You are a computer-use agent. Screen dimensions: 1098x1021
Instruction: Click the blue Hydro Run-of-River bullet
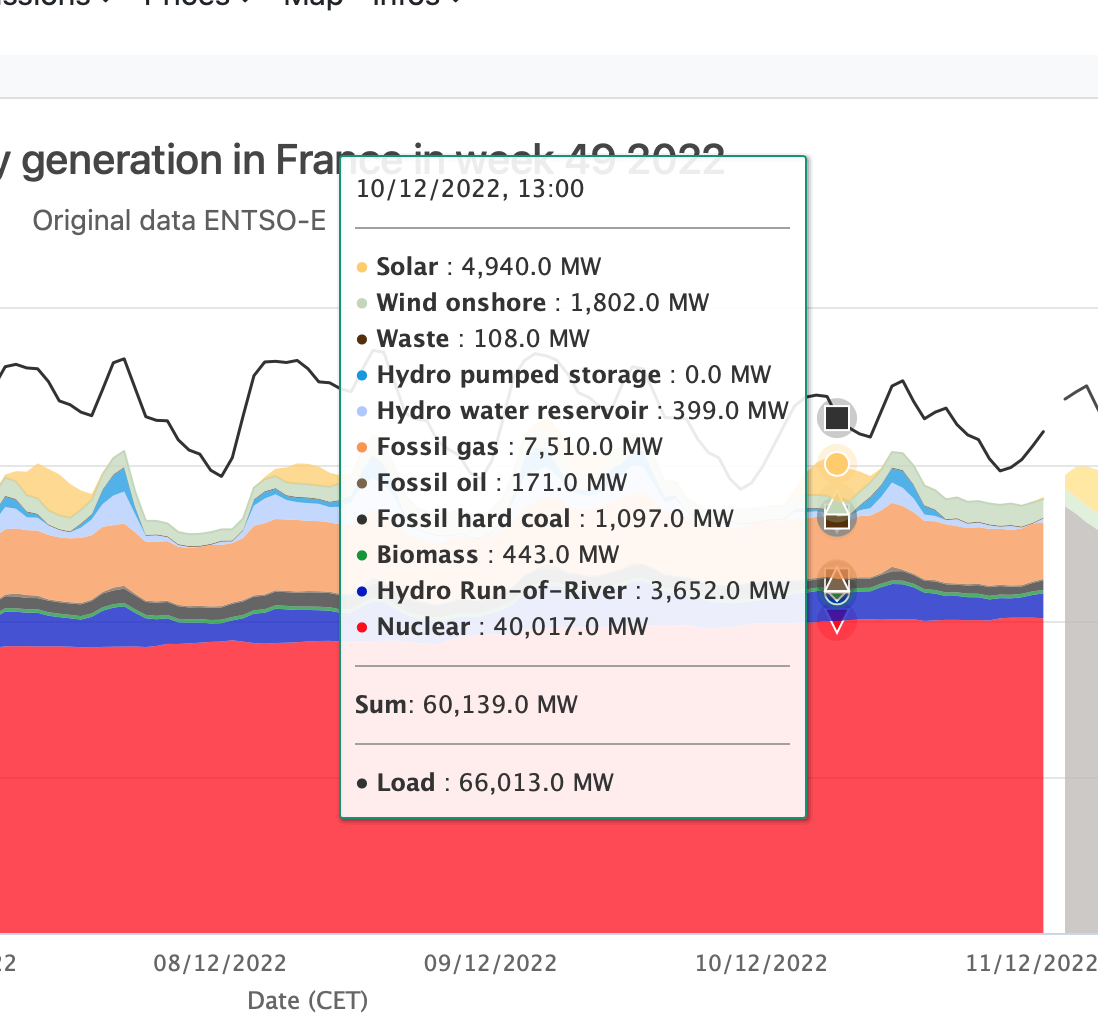362,592
